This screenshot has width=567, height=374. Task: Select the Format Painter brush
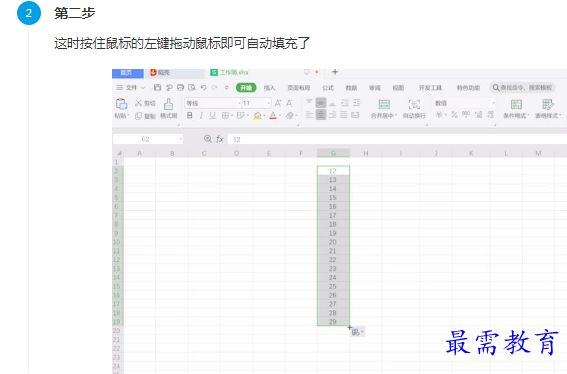pyautogui.click(x=168, y=104)
